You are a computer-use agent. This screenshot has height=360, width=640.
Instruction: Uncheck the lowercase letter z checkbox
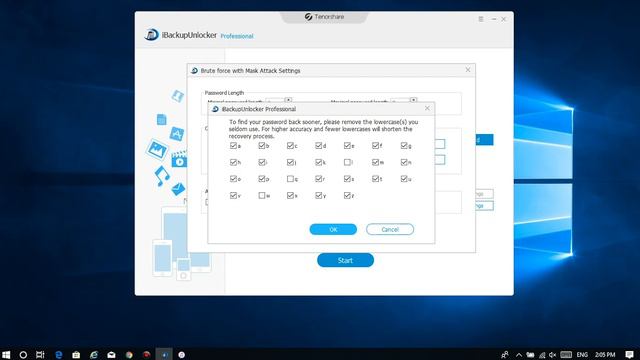point(347,196)
